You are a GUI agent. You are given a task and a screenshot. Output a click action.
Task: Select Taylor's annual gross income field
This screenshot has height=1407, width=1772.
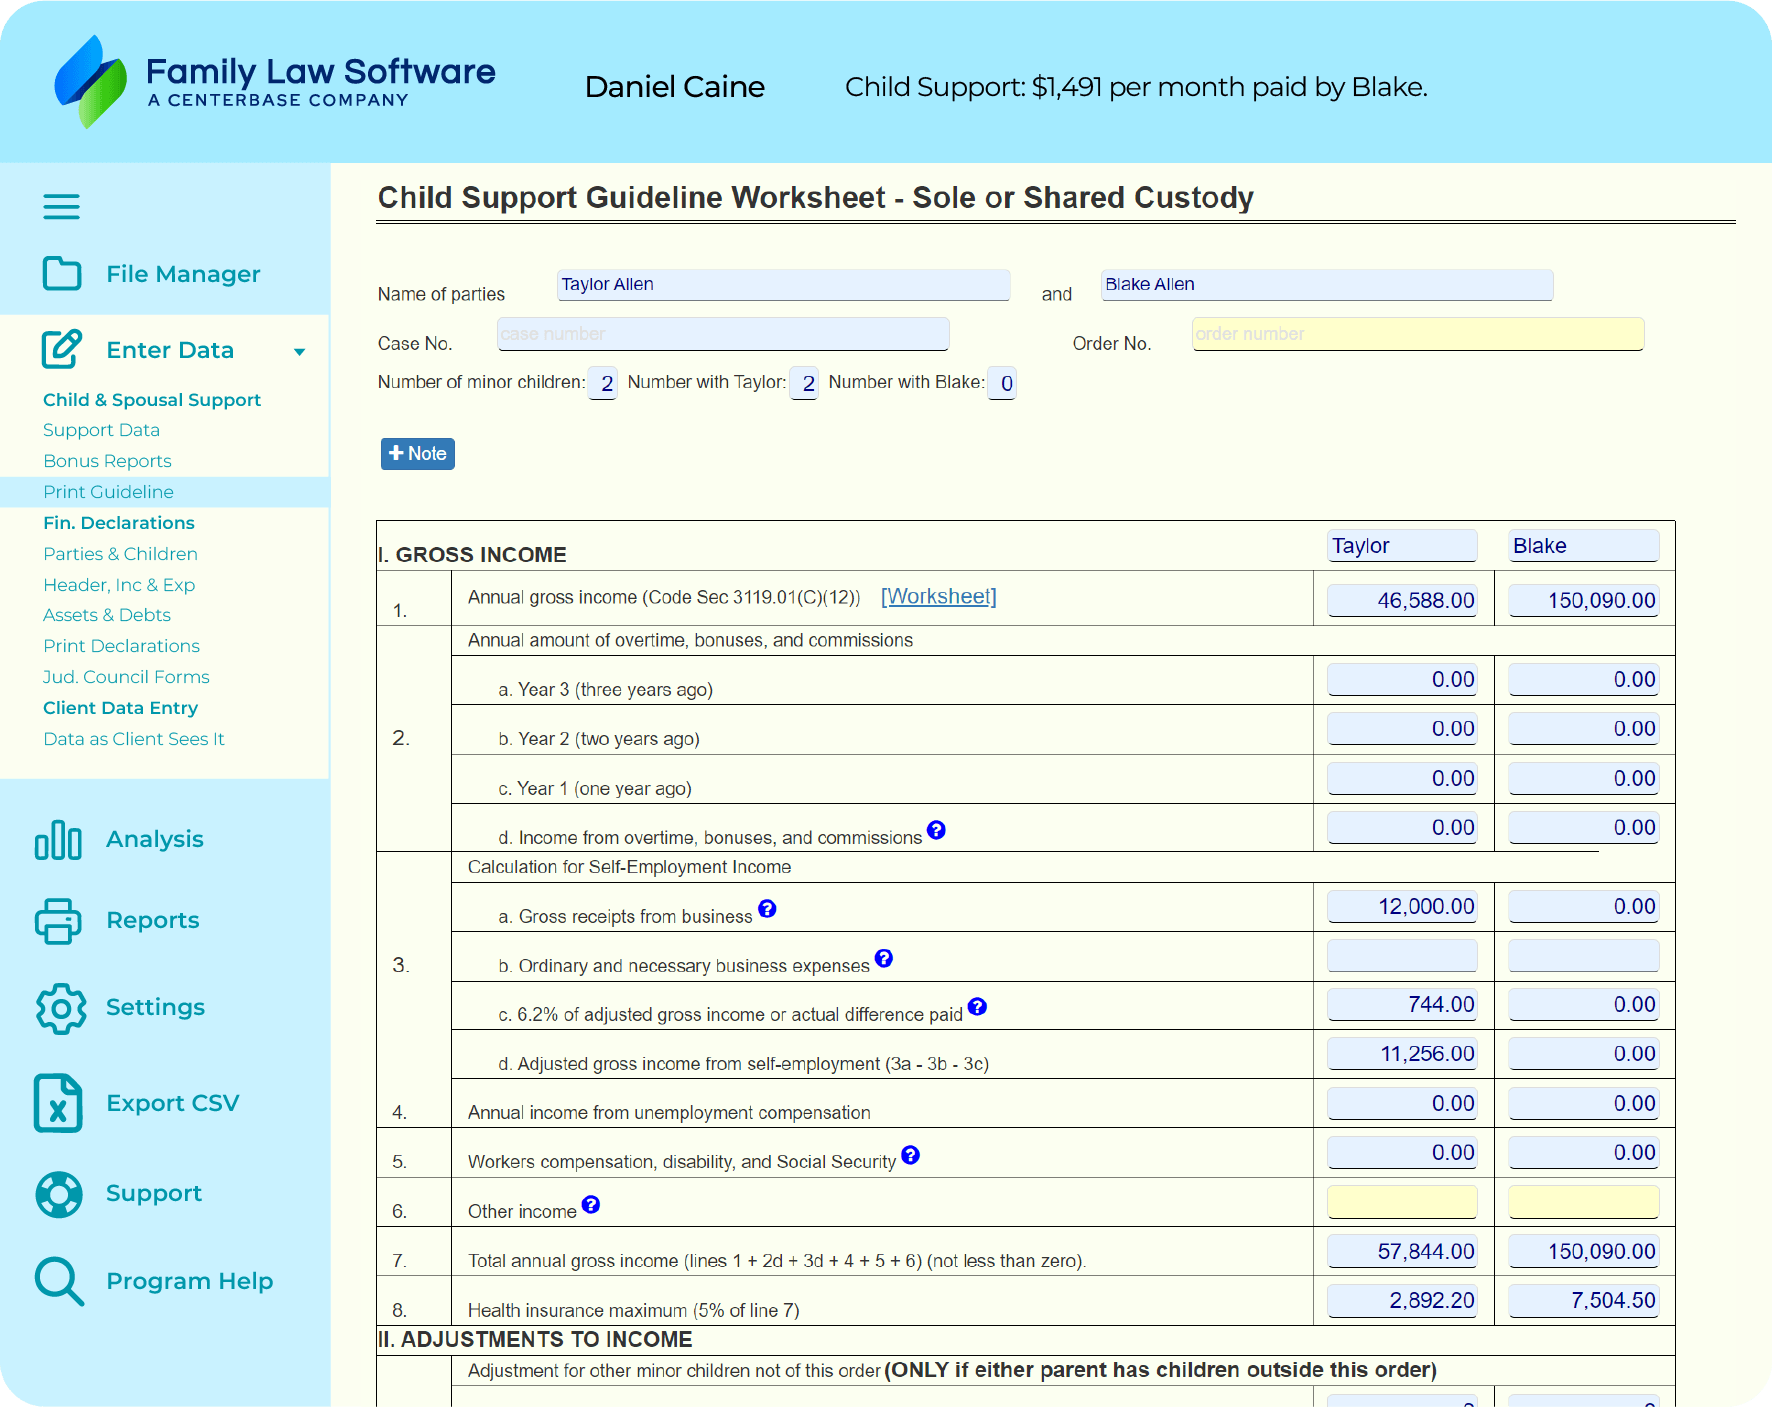pos(1402,600)
